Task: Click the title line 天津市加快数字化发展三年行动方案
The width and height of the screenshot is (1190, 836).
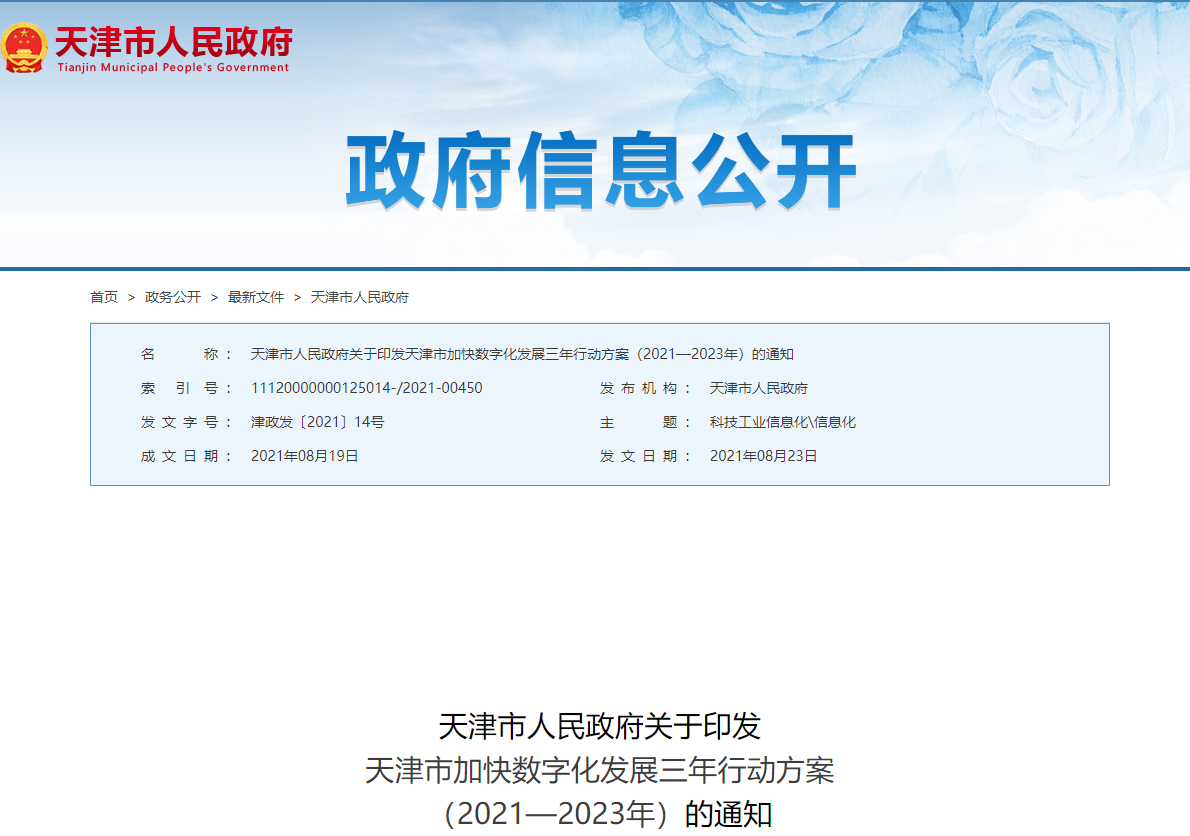Action: point(600,770)
